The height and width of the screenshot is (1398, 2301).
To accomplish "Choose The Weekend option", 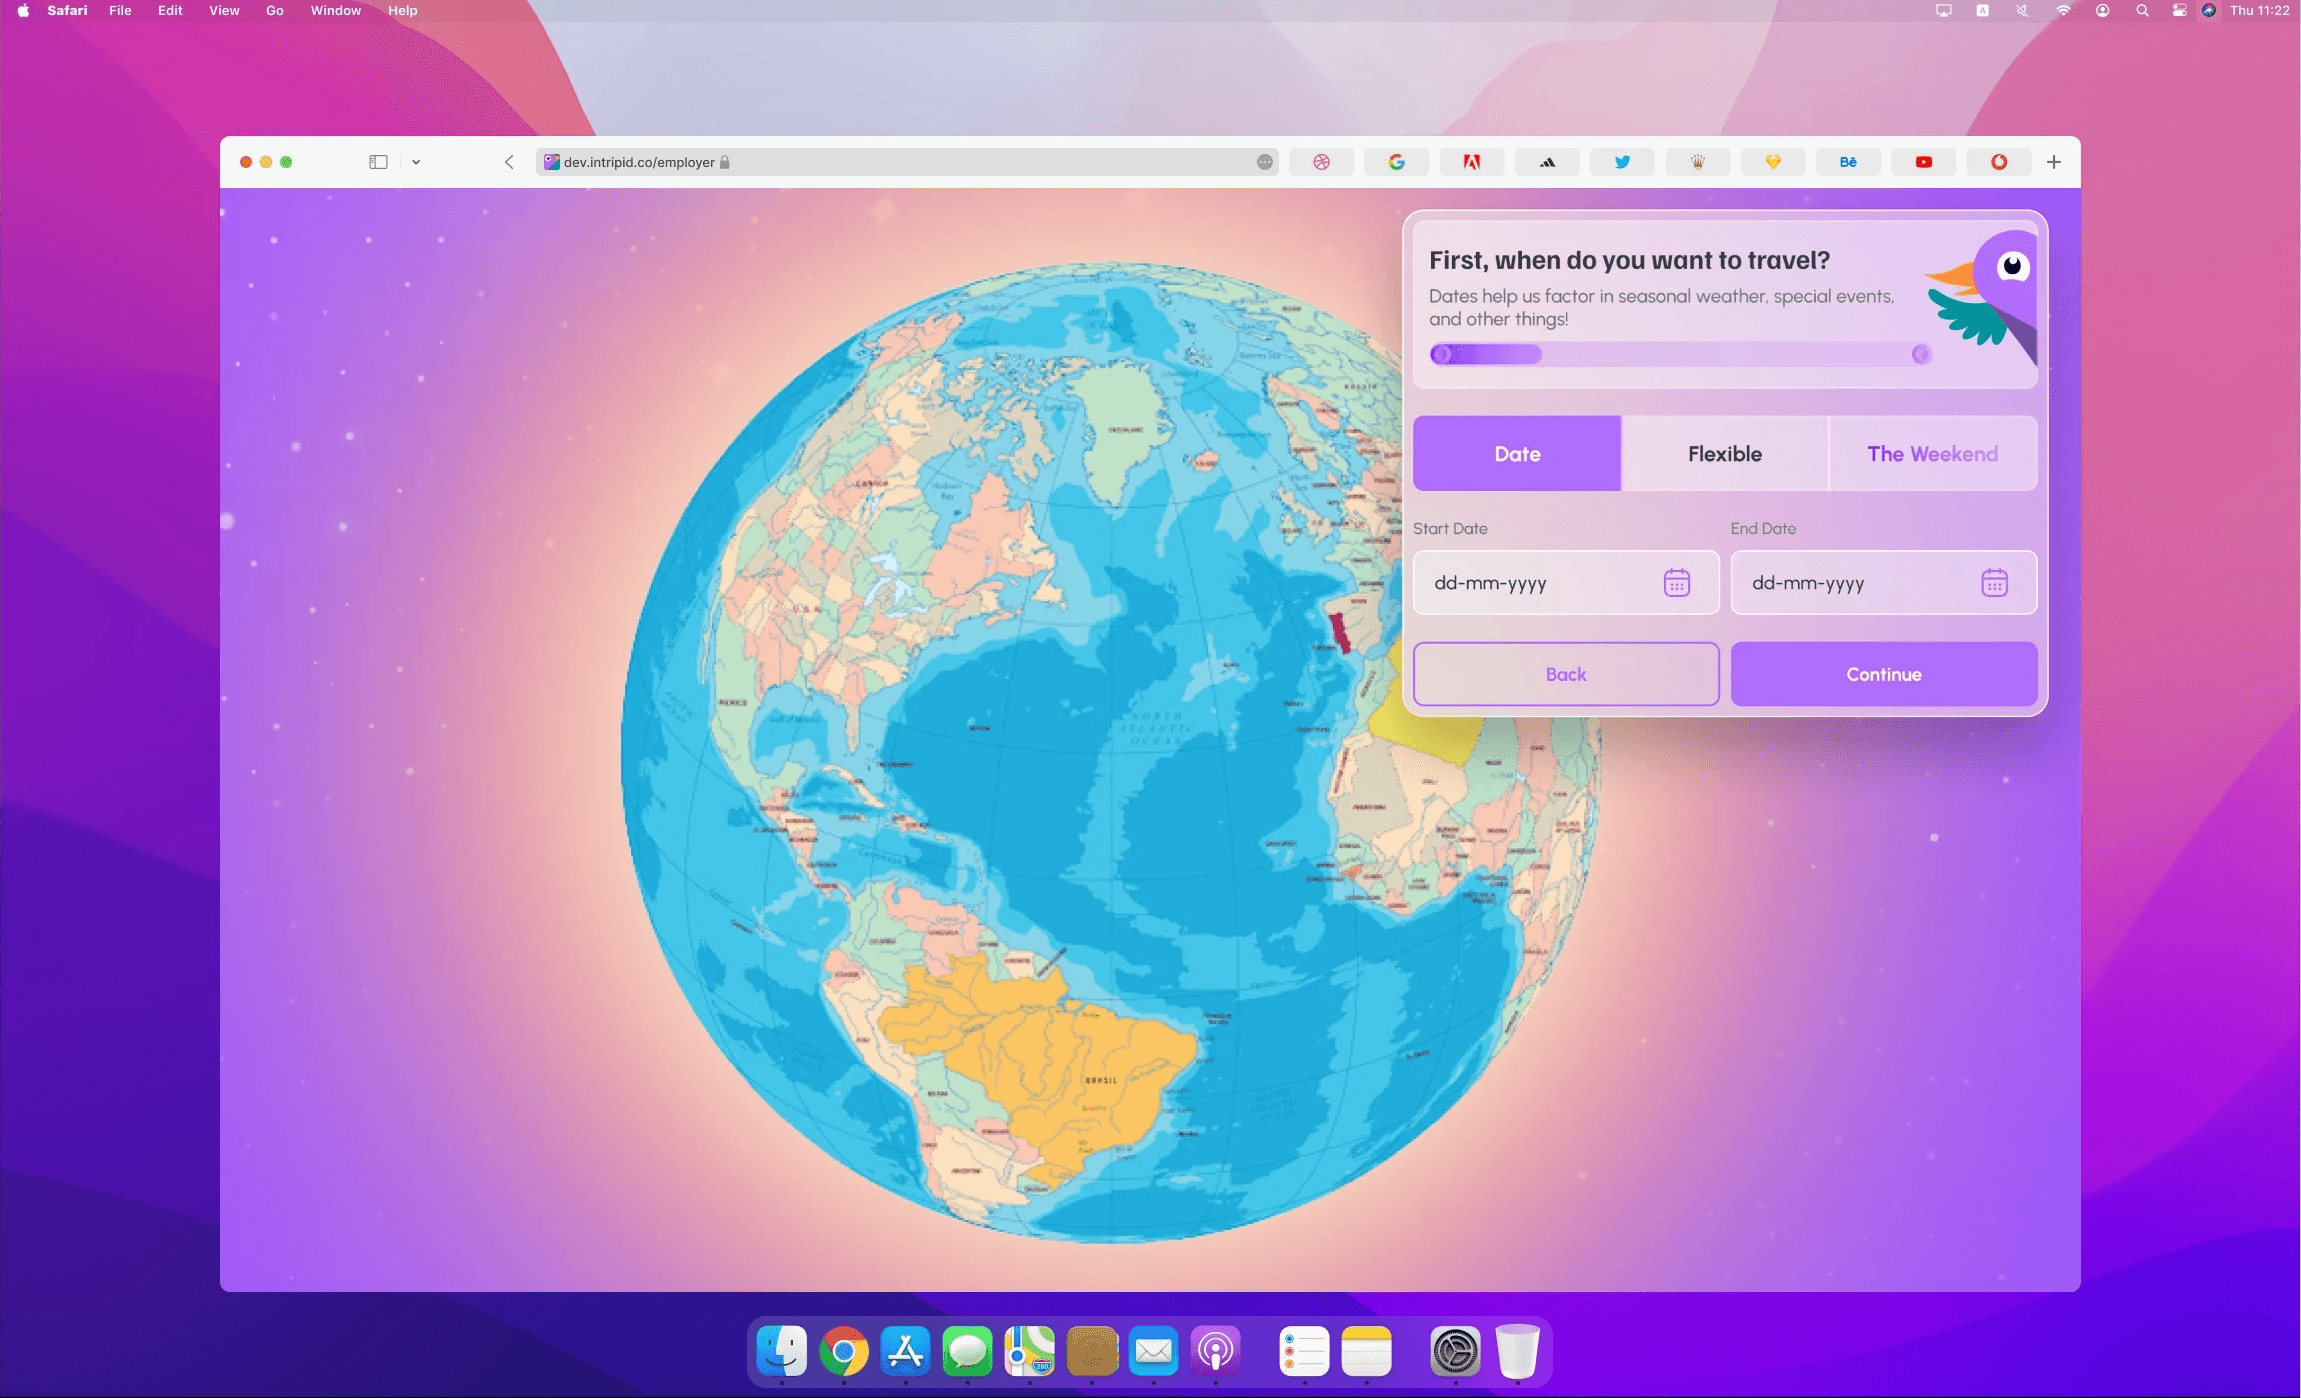I will [x=1932, y=454].
